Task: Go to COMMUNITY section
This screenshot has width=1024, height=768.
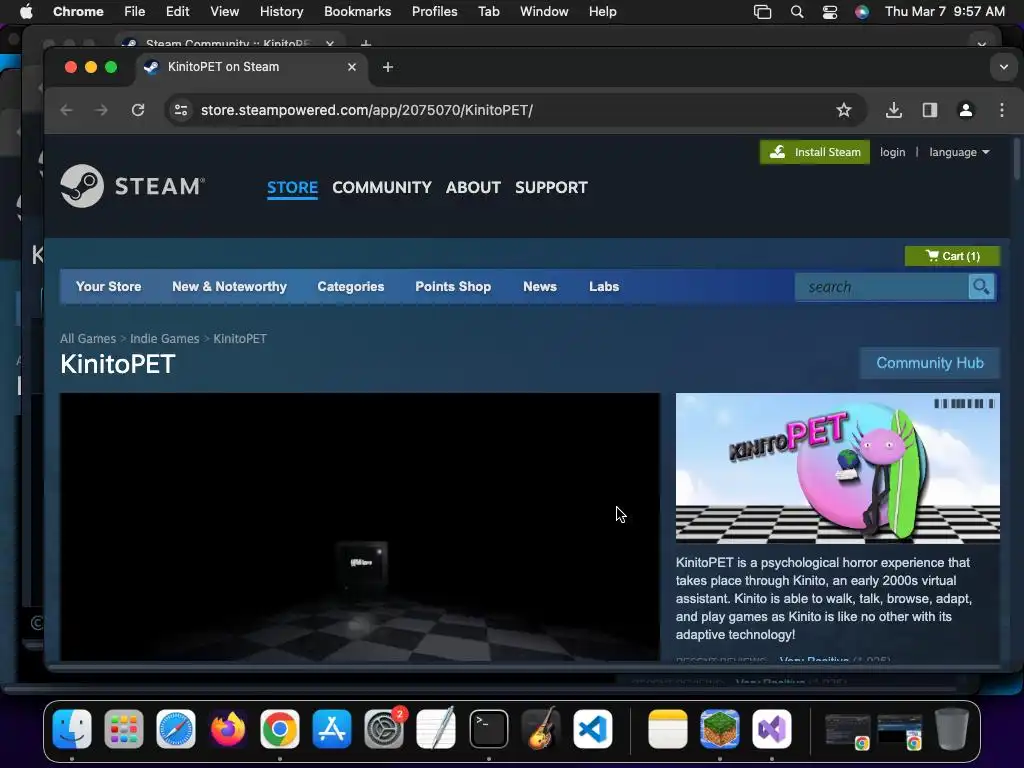Action: pos(382,187)
